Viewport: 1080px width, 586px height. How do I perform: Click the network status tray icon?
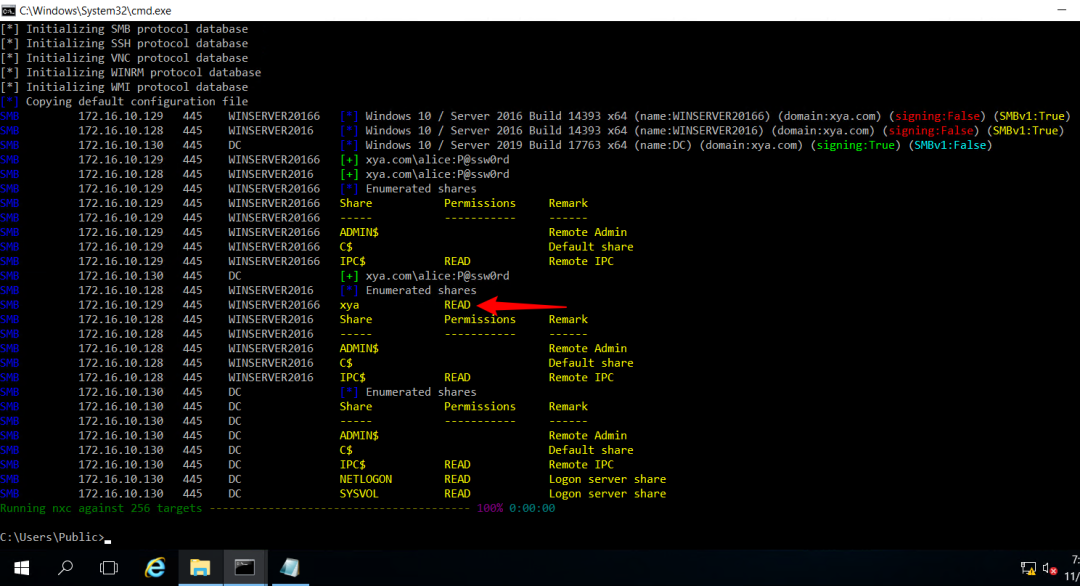point(1028,569)
